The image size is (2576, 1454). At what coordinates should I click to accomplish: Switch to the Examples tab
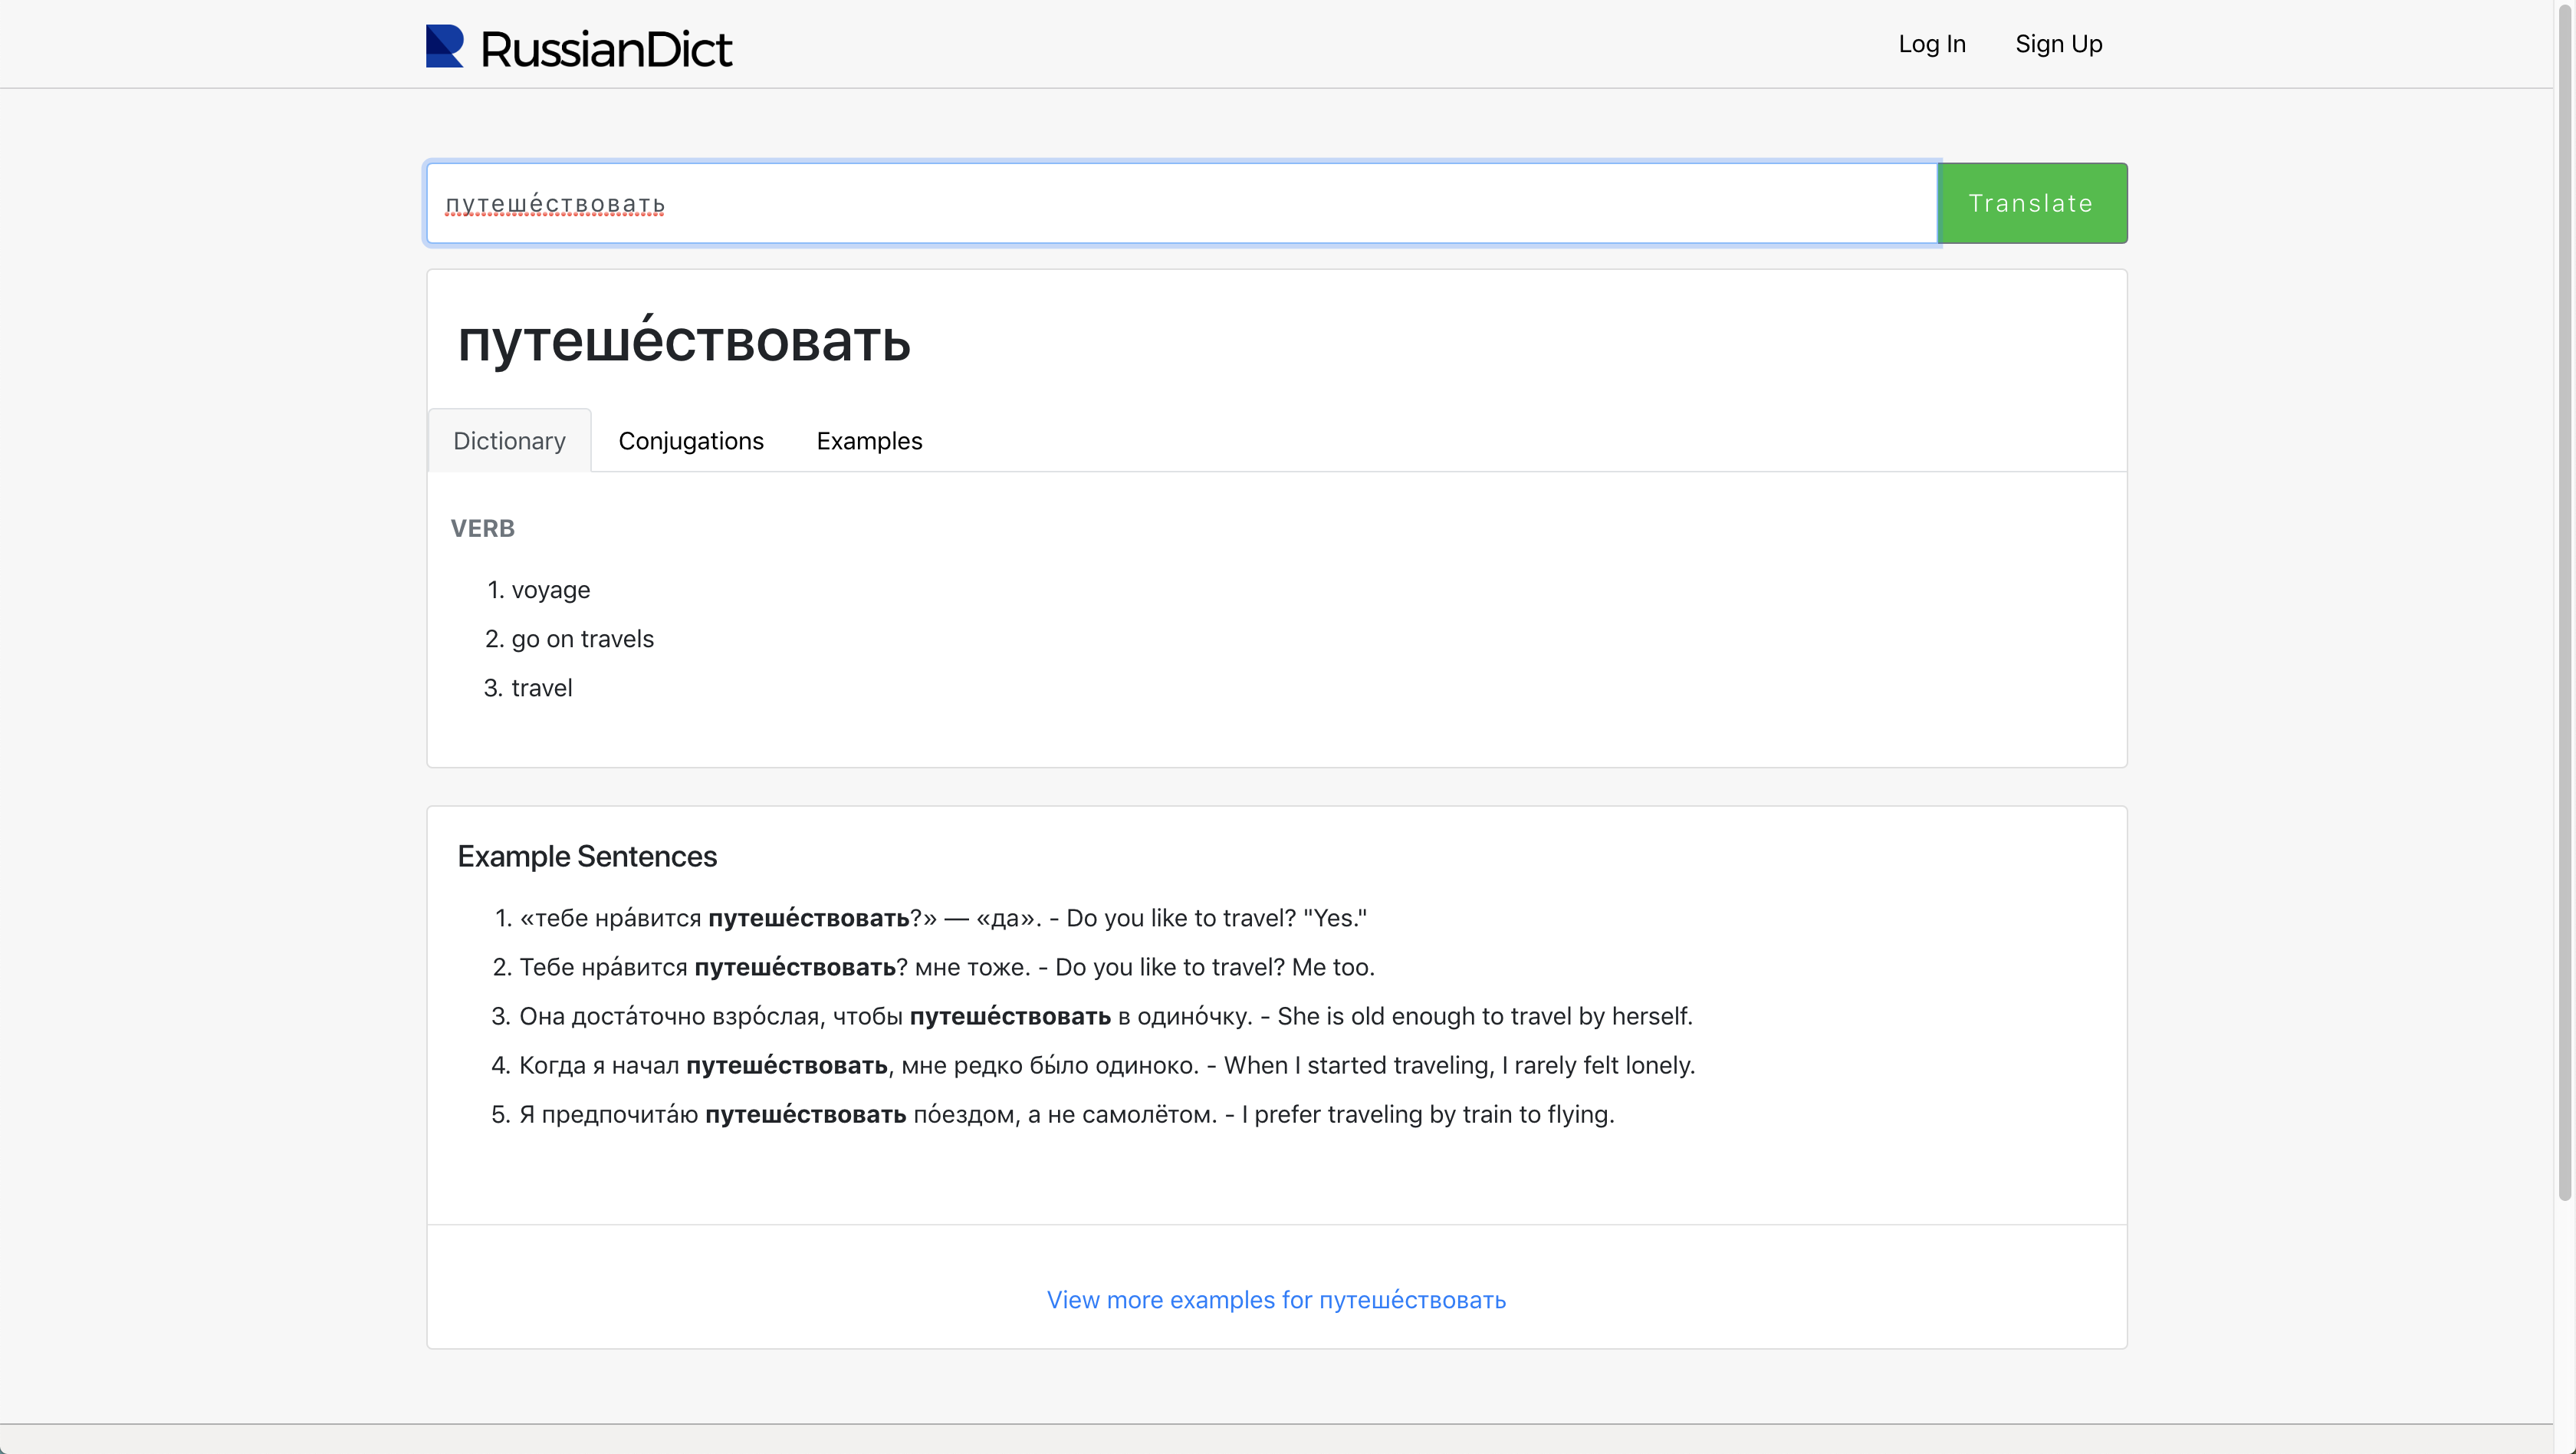coord(868,440)
